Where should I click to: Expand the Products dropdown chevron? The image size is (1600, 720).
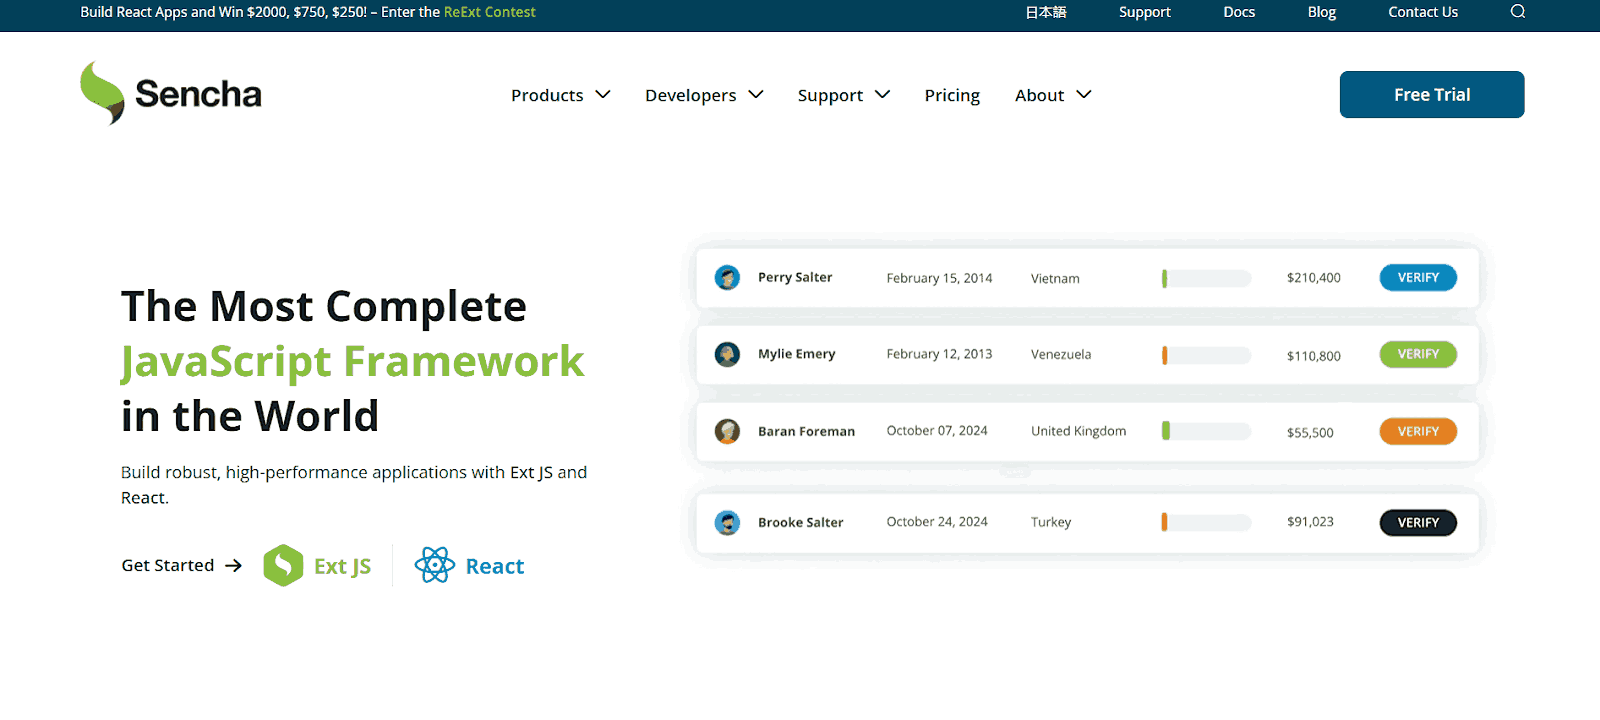(603, 95)
